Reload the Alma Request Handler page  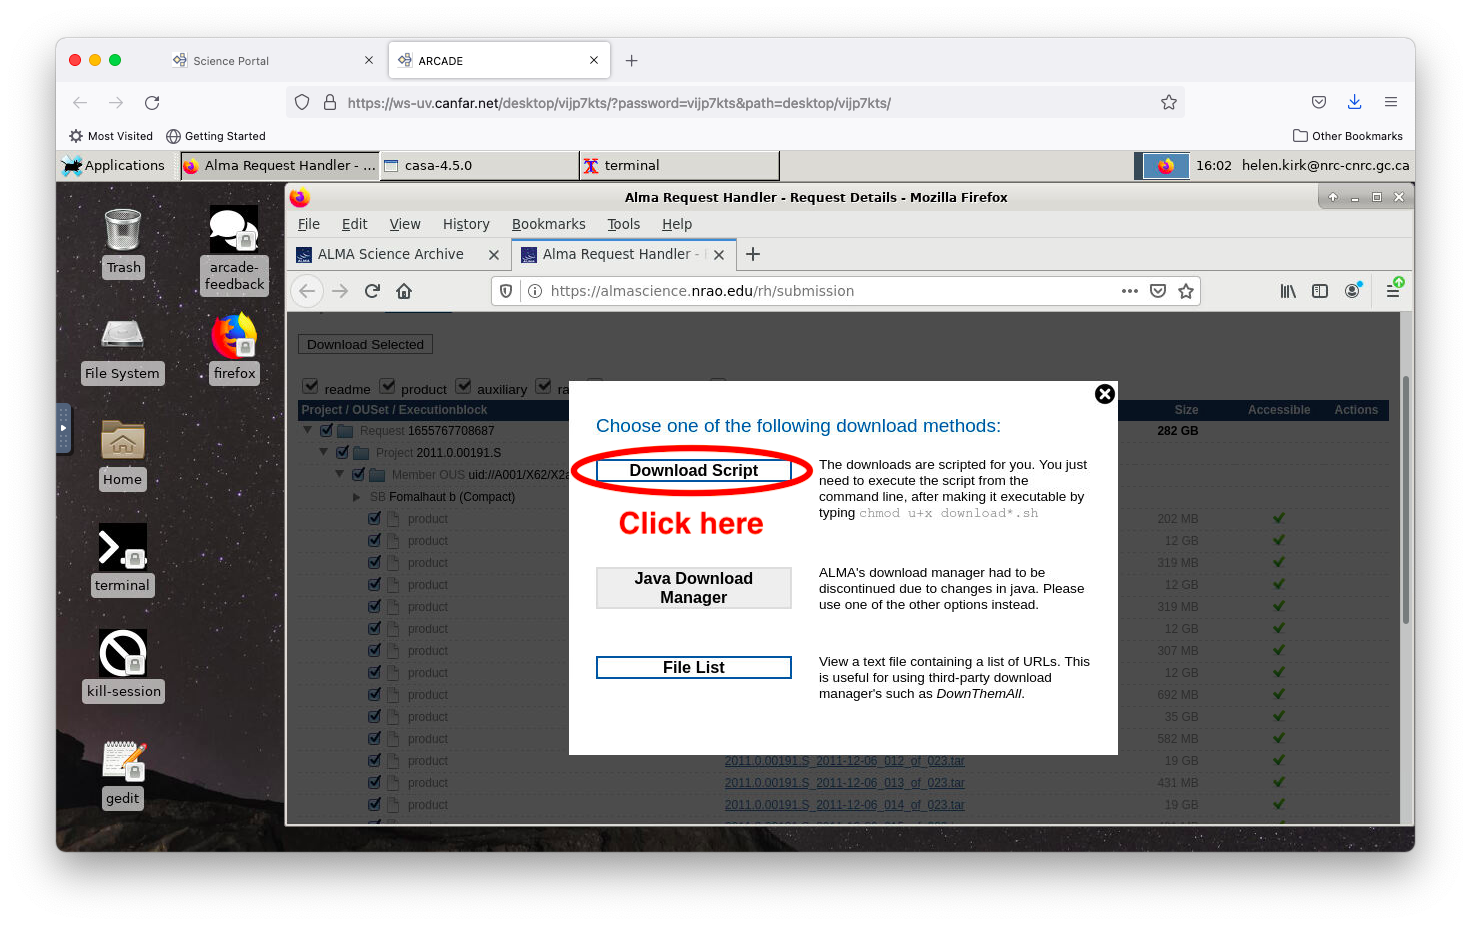click(x=372, y=291)
